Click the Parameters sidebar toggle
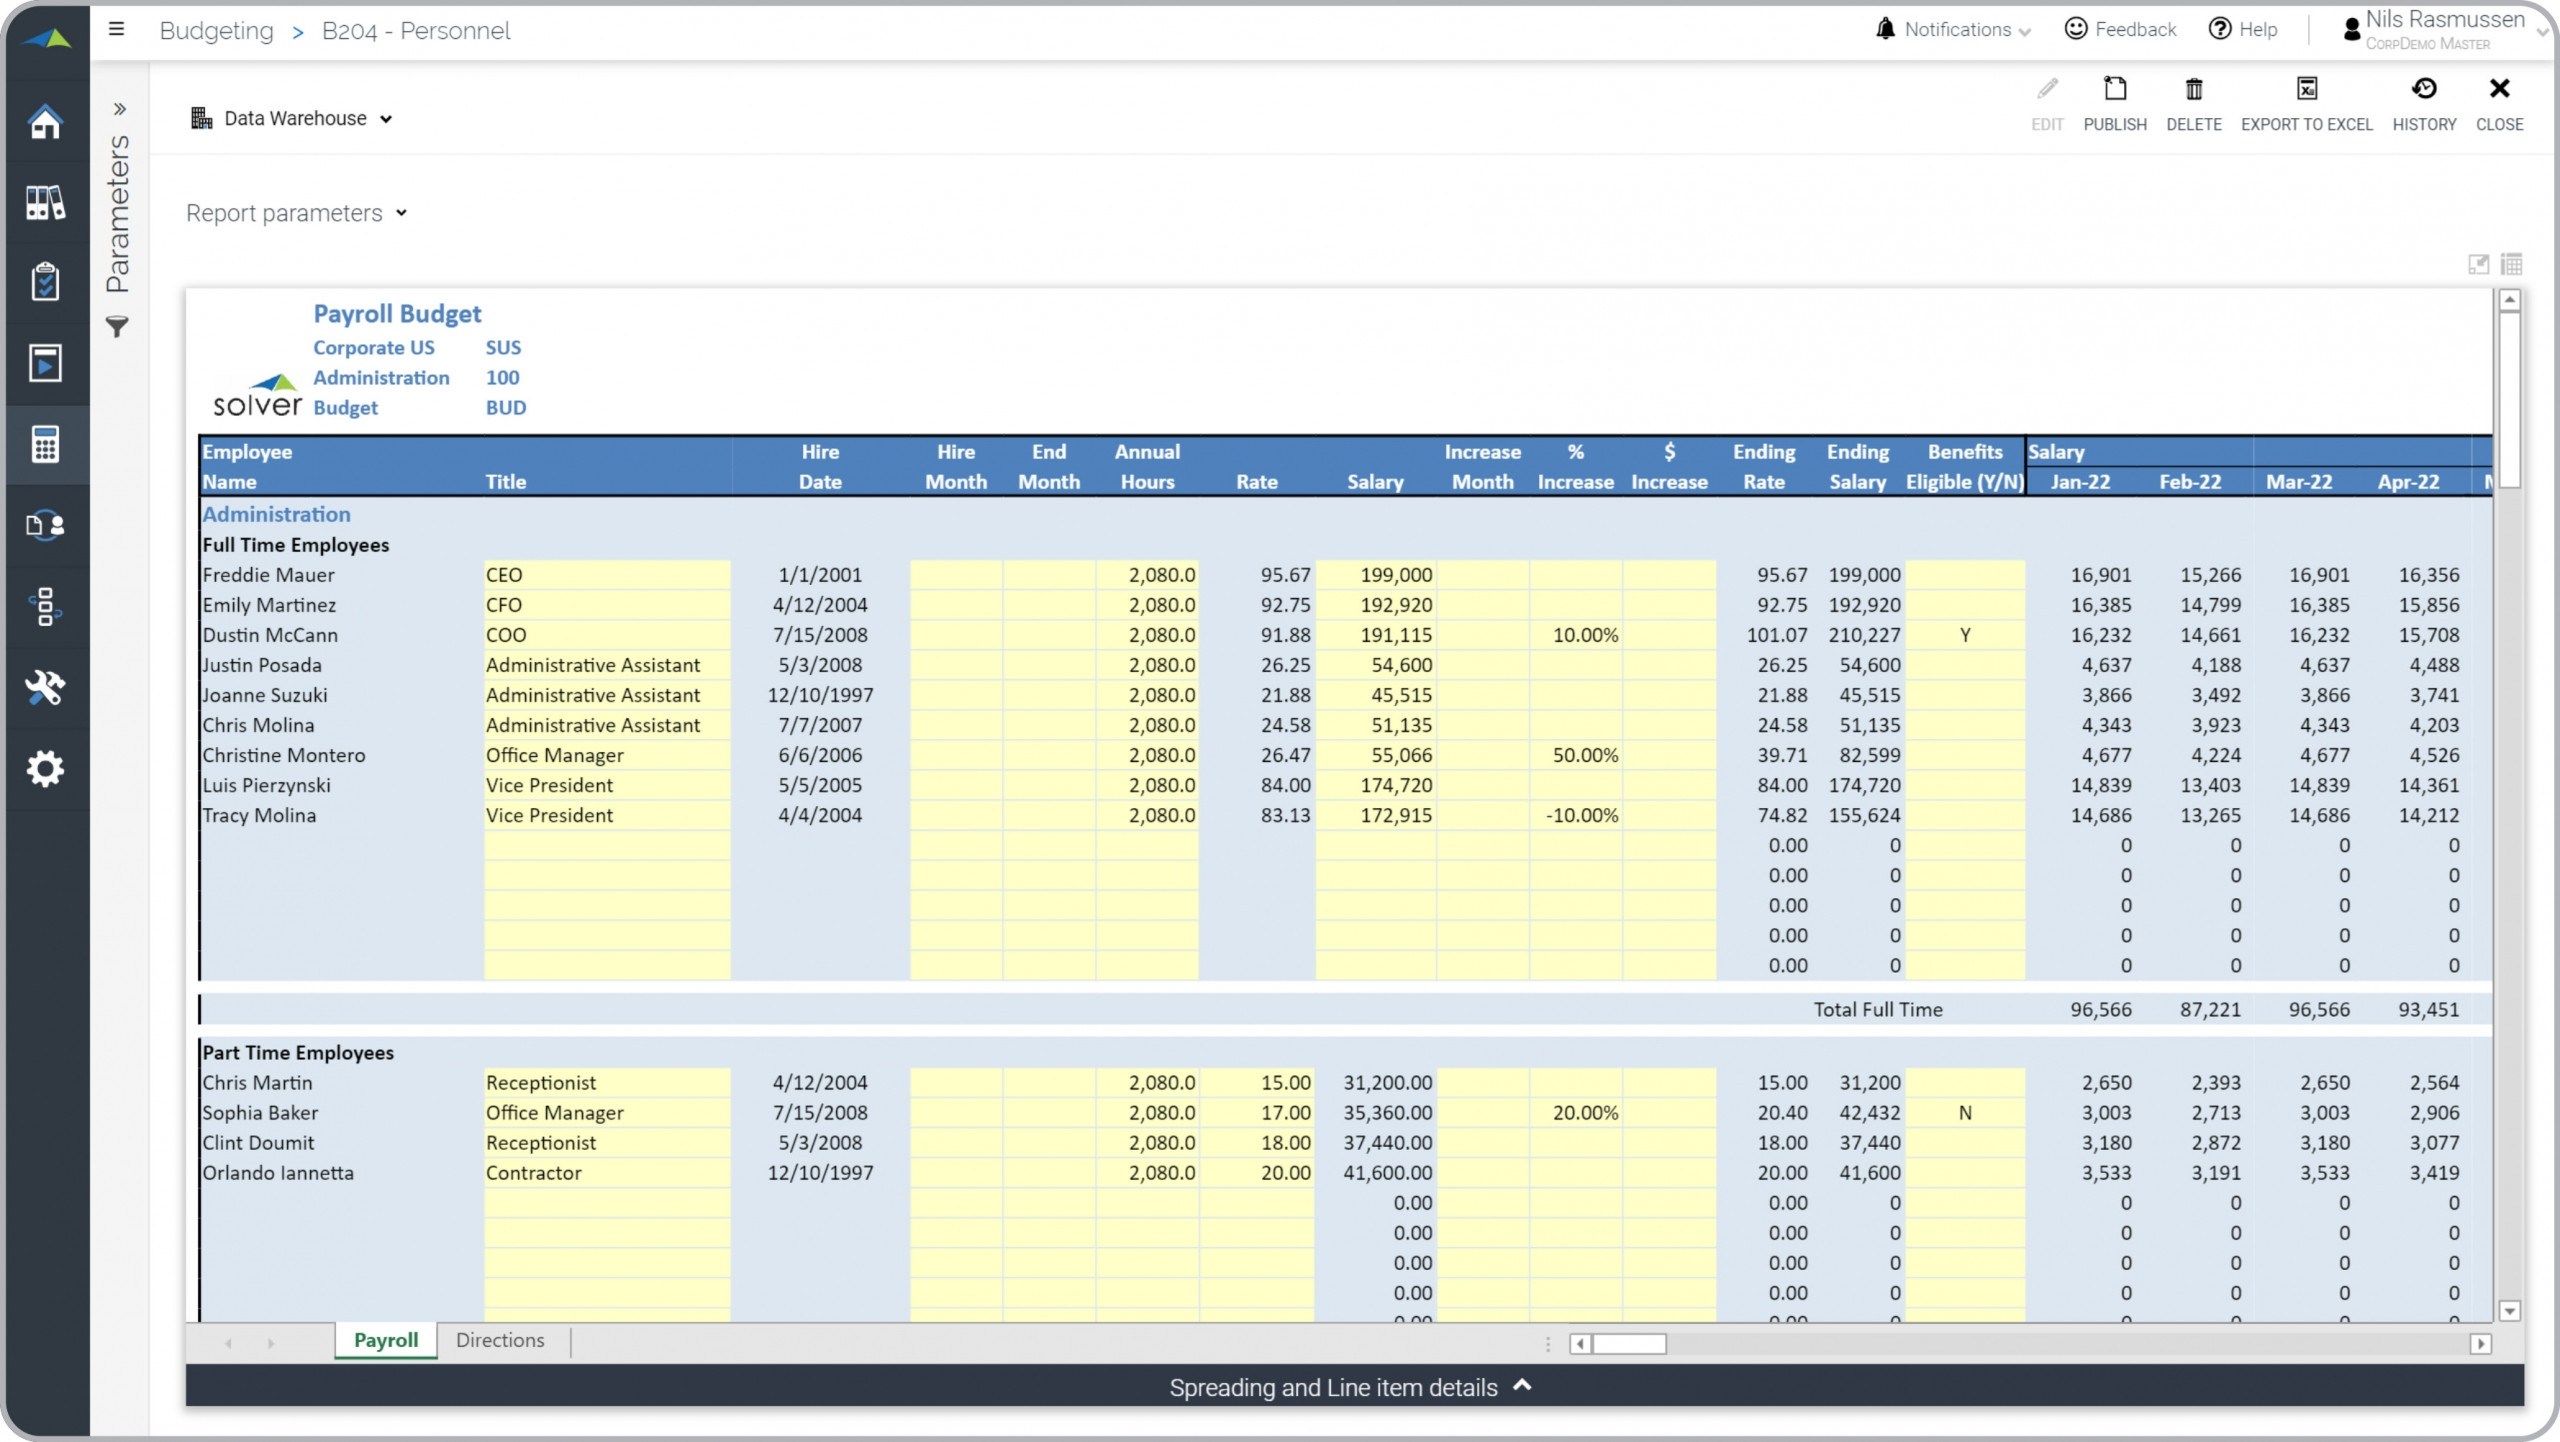 click(x=118, y=109)
